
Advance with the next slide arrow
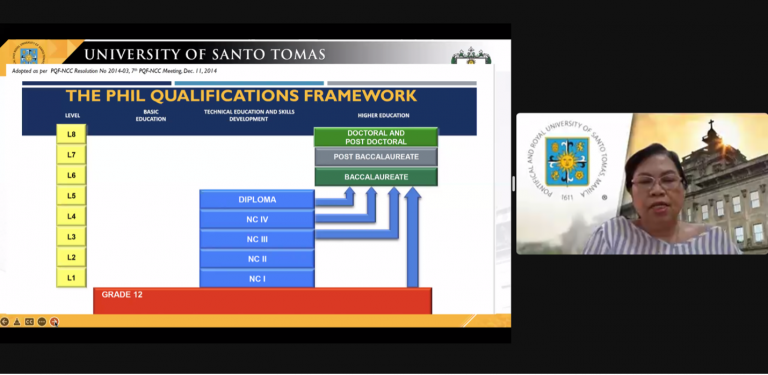pos(54,322)
